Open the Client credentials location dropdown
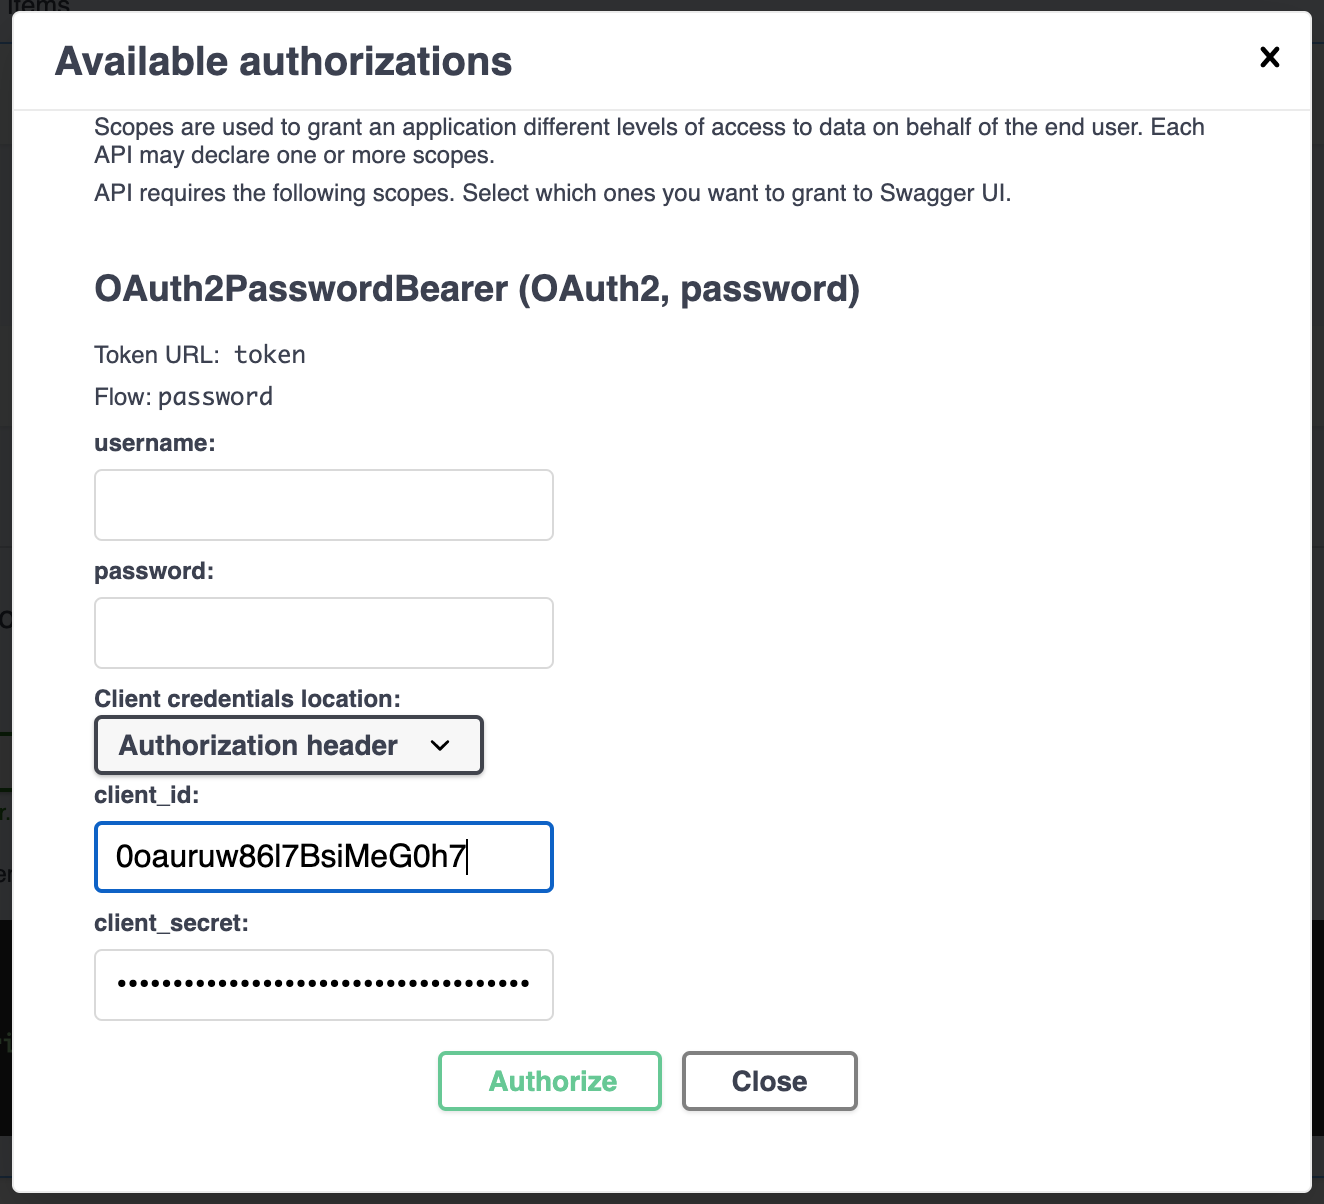The width and height of the screenshot is (1324, 1204). (288, 745)
